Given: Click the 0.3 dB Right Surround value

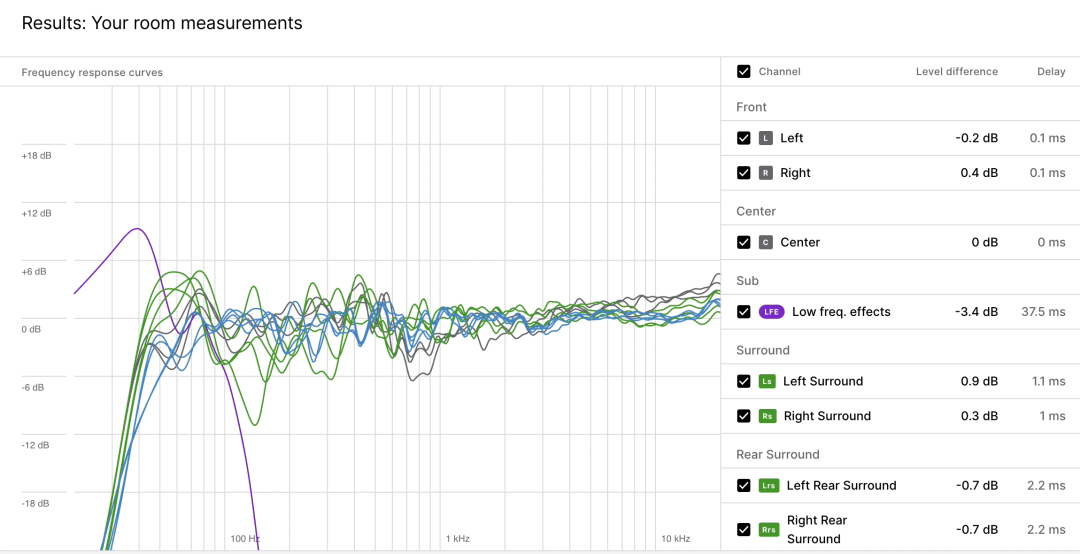Looking at the screenshot, I should (979, 416).
